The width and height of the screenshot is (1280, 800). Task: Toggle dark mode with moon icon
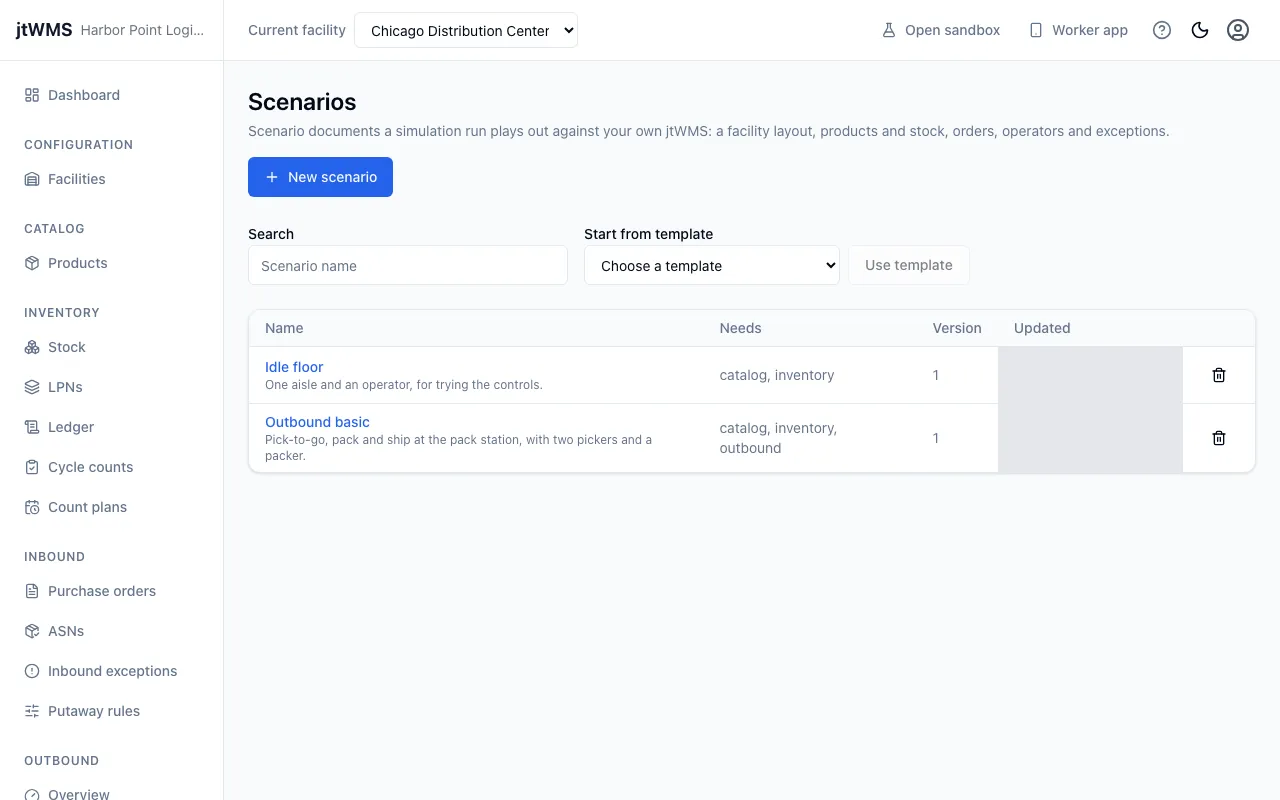point(1200,30)
